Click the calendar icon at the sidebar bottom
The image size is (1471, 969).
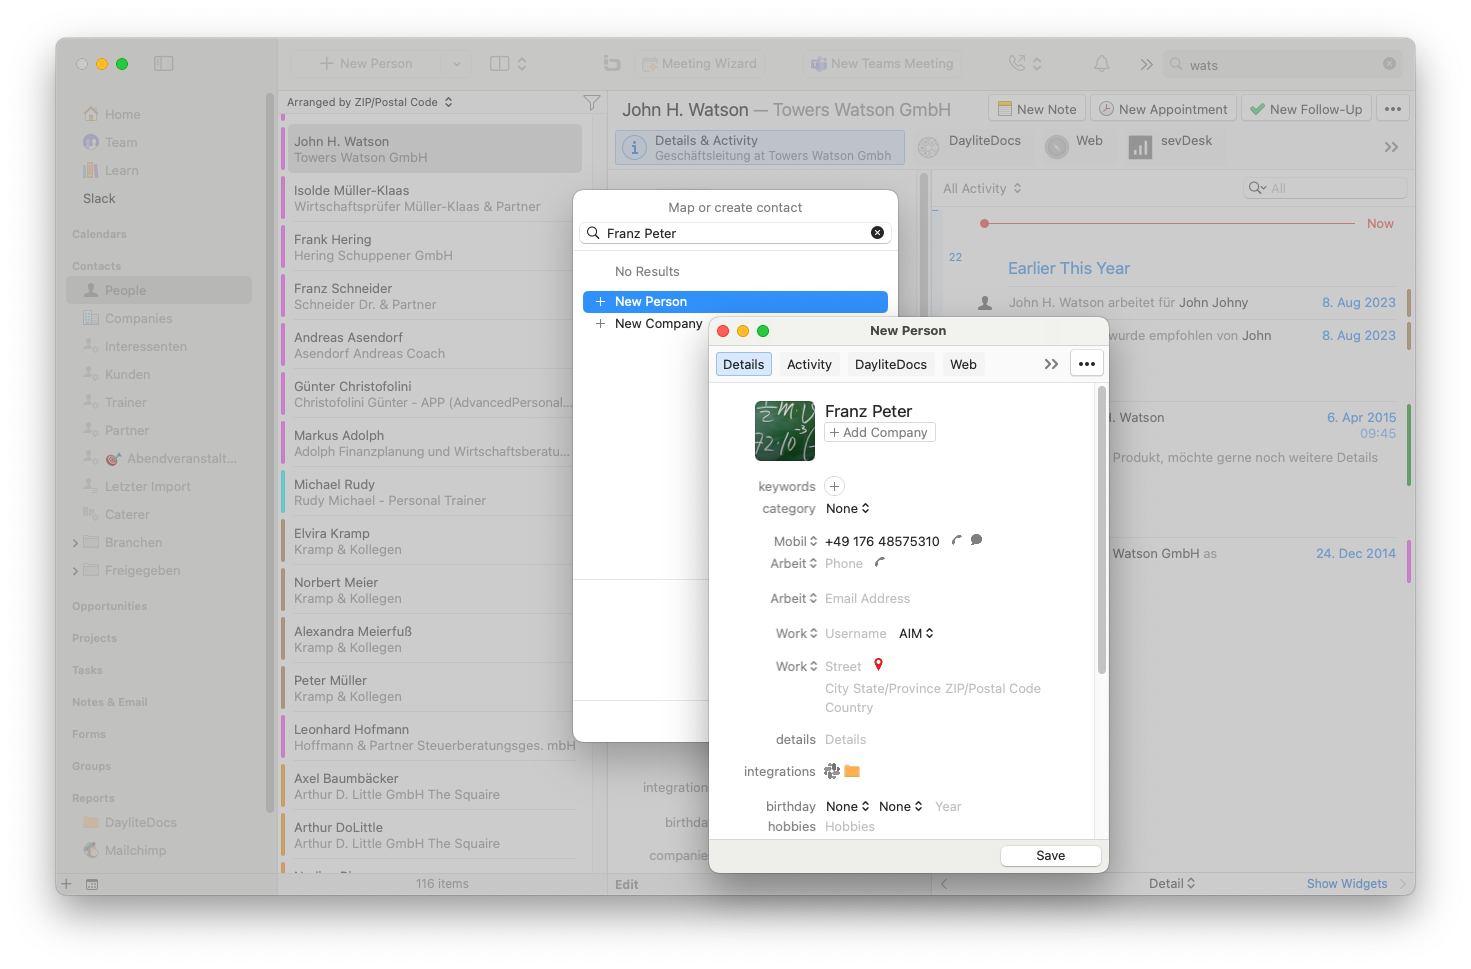click(92, 884)
